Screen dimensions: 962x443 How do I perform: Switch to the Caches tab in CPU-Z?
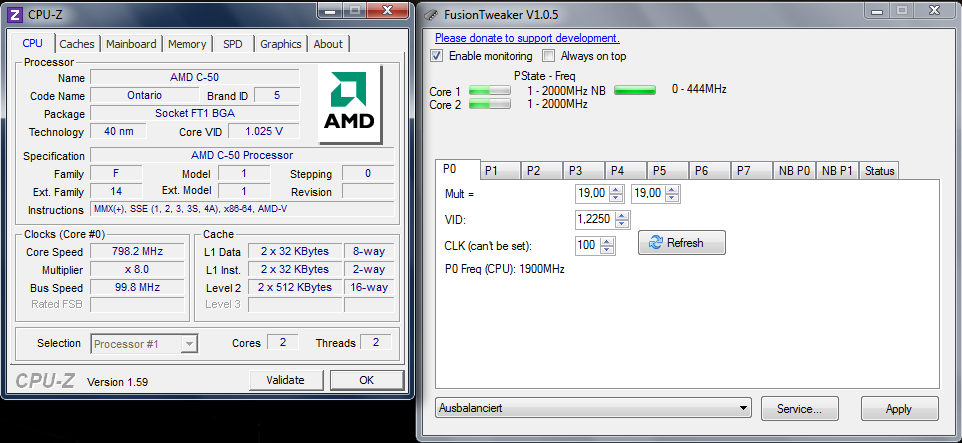(77, 44)
